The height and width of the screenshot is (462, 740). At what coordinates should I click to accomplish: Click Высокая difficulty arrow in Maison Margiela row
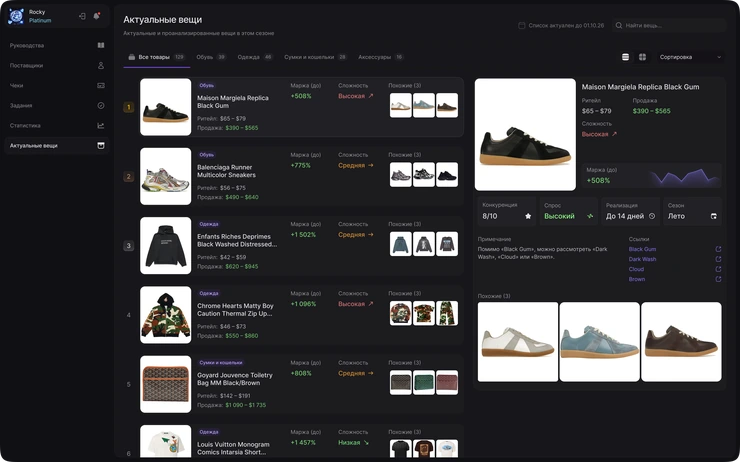(x=370, y=96)
